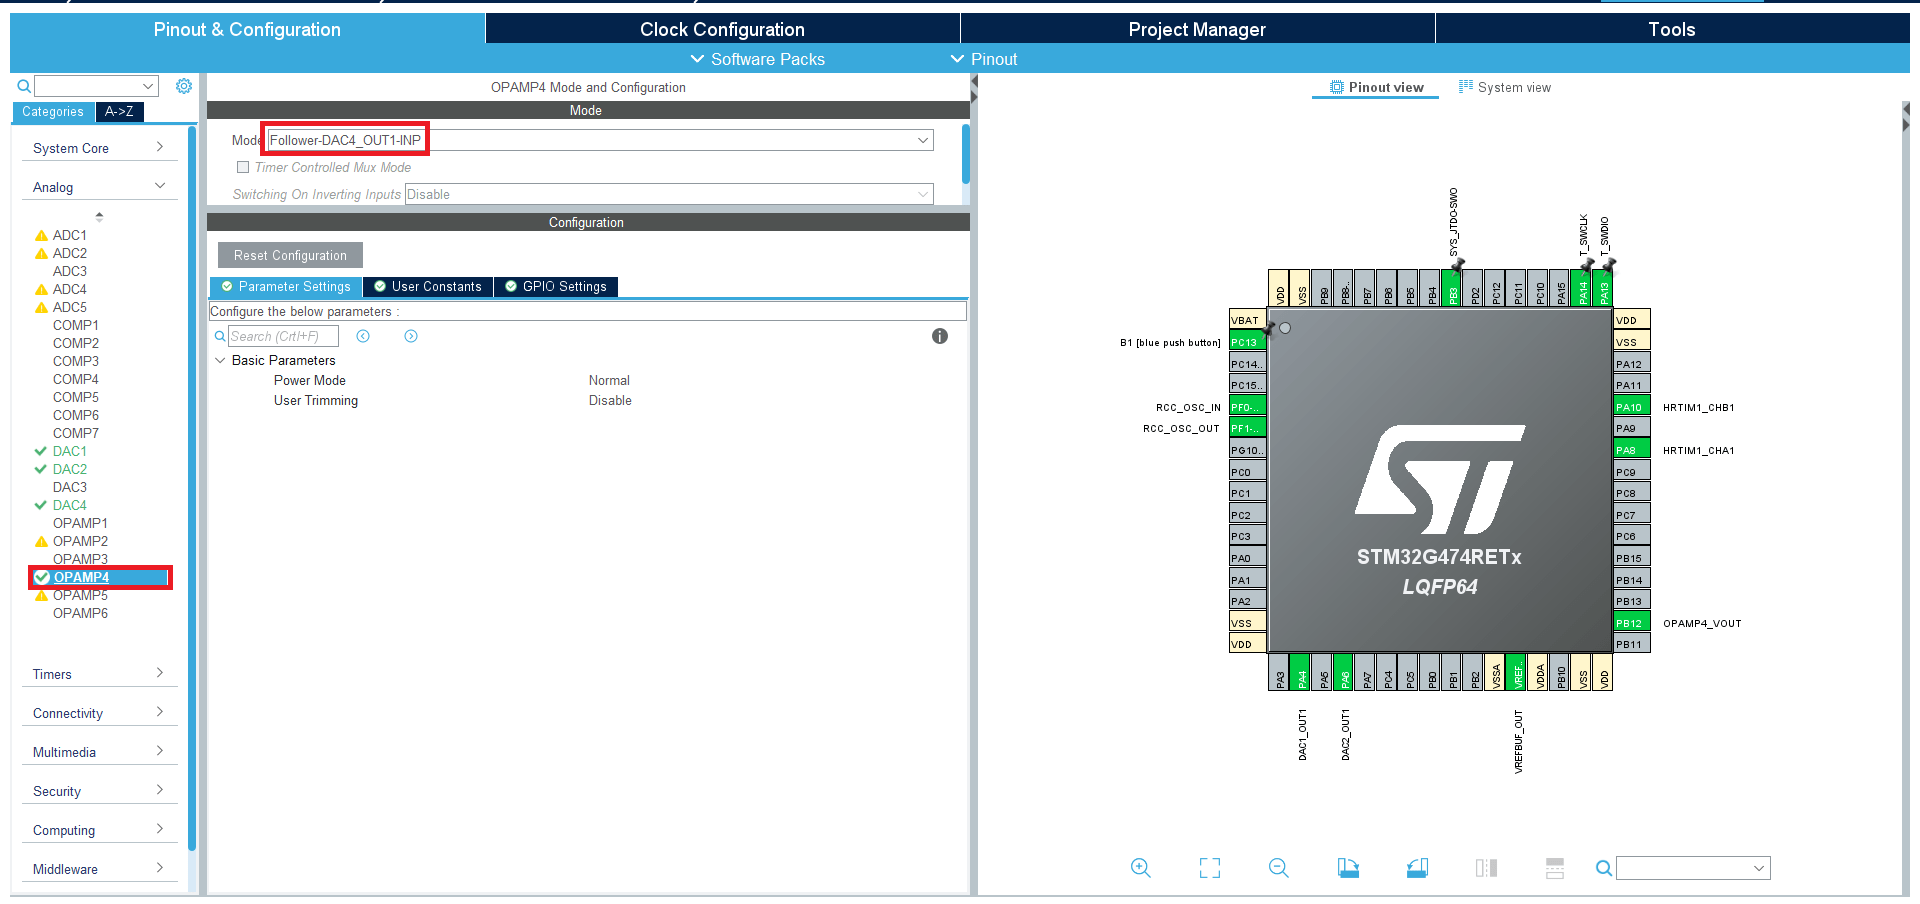Click User Trimming value Disable
1920x904 pixels.
click(610, 400)
